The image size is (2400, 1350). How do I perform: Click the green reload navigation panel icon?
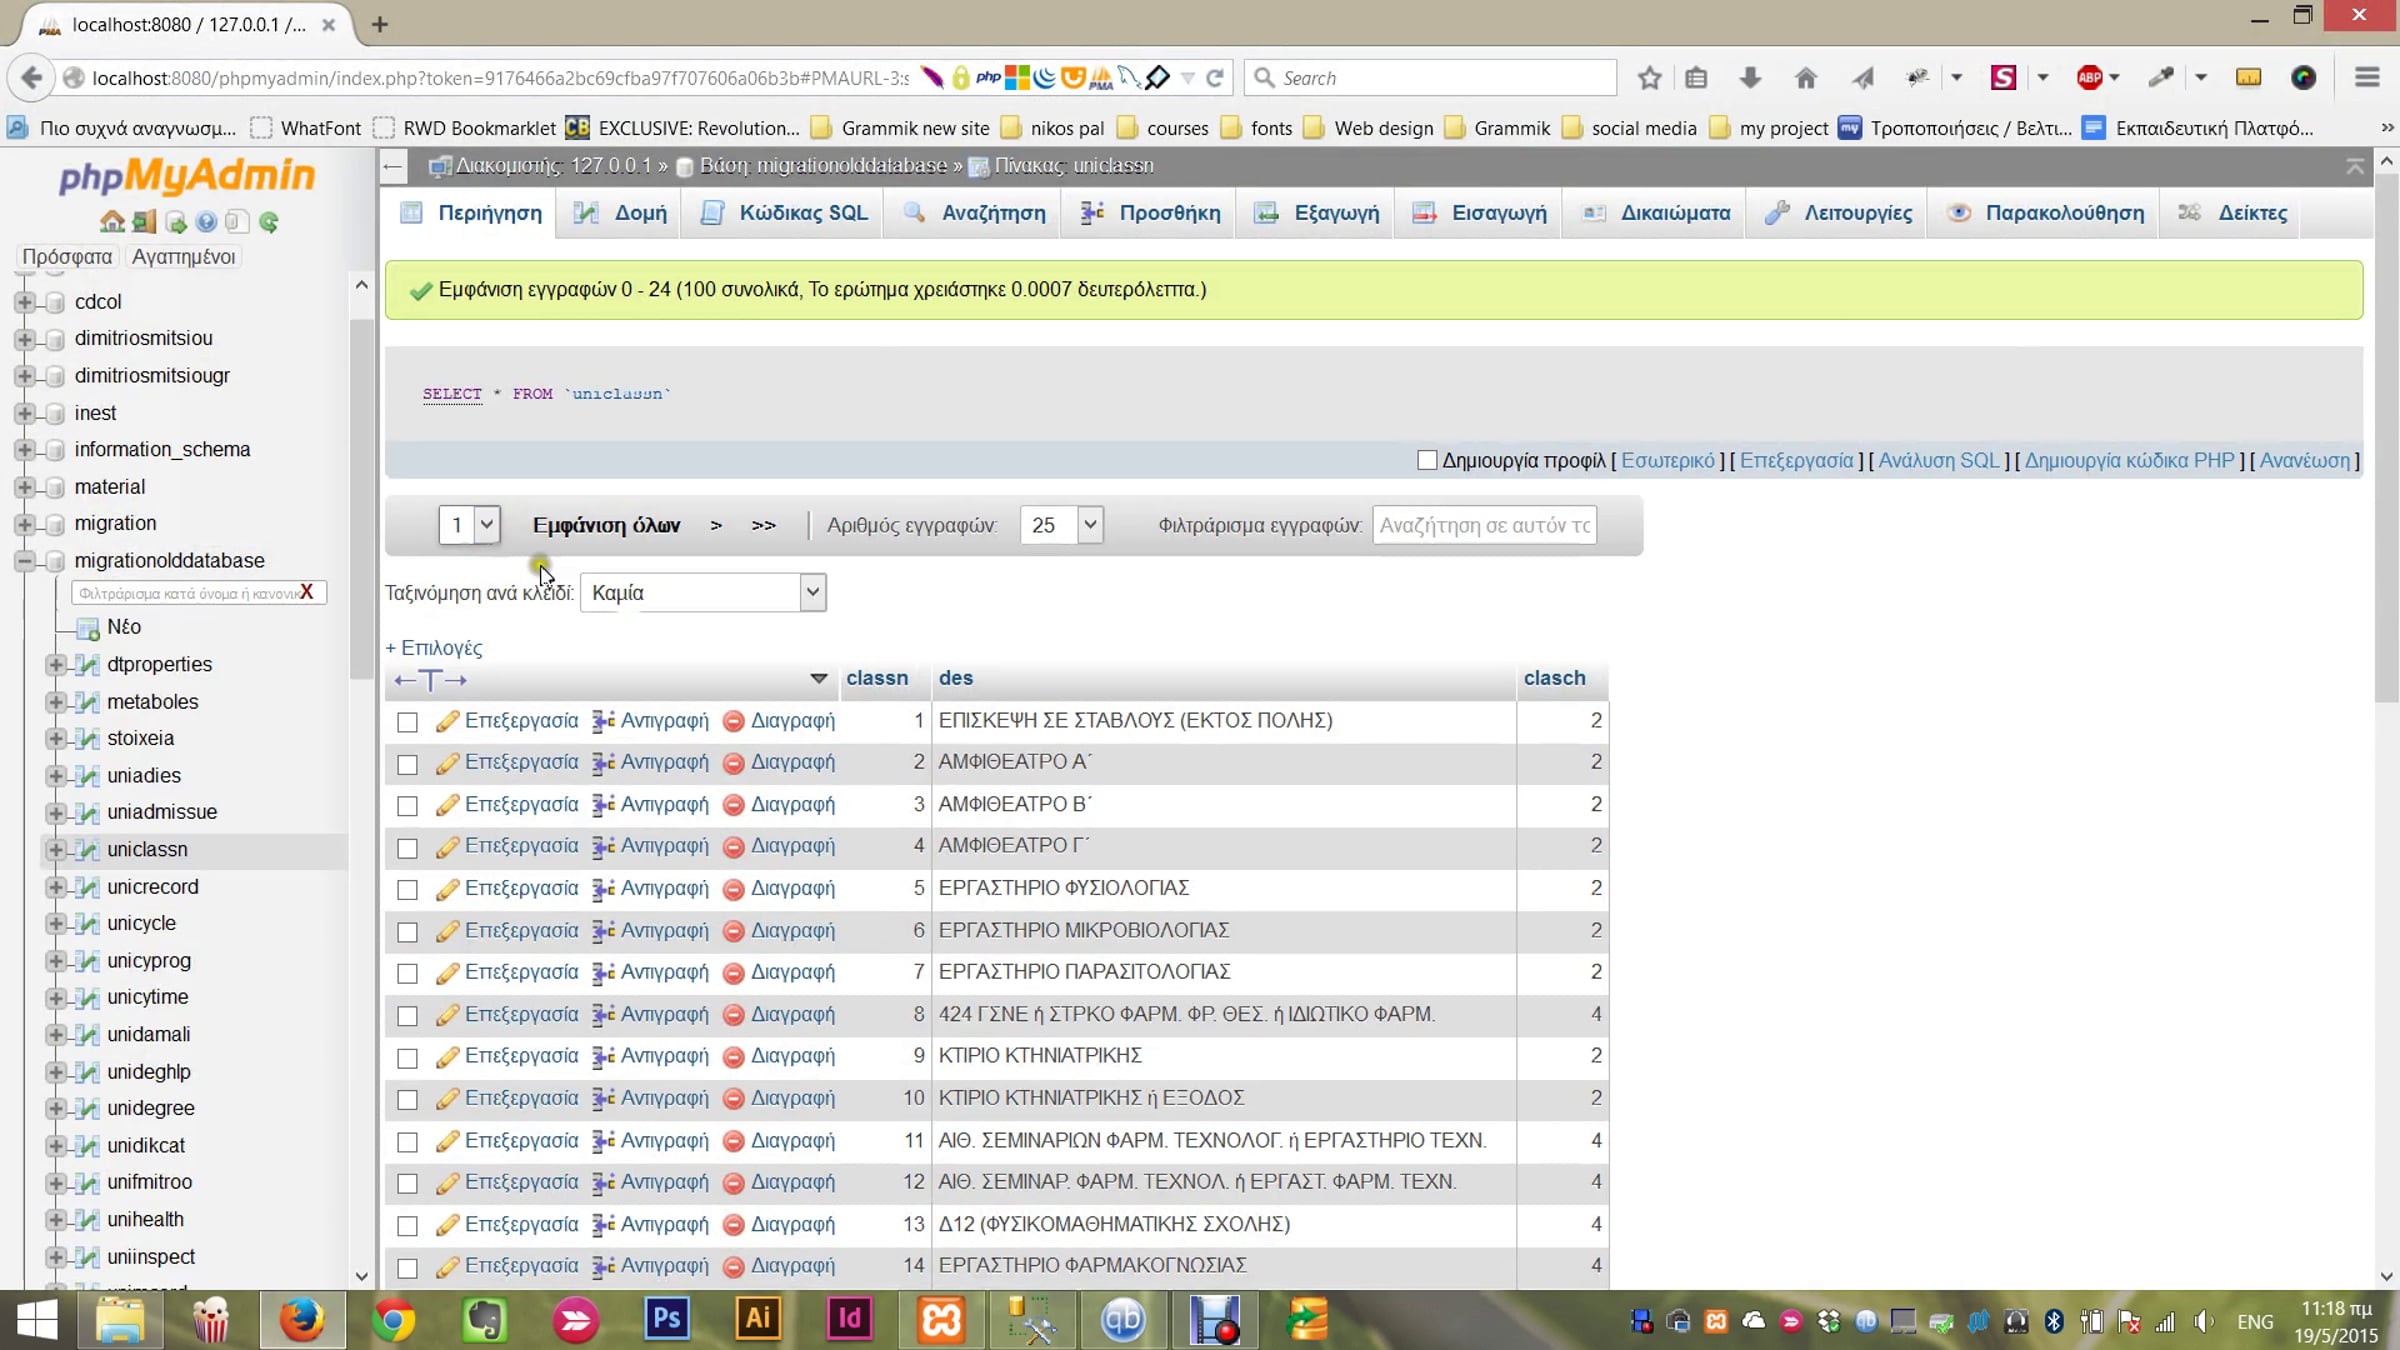[268, 221]
